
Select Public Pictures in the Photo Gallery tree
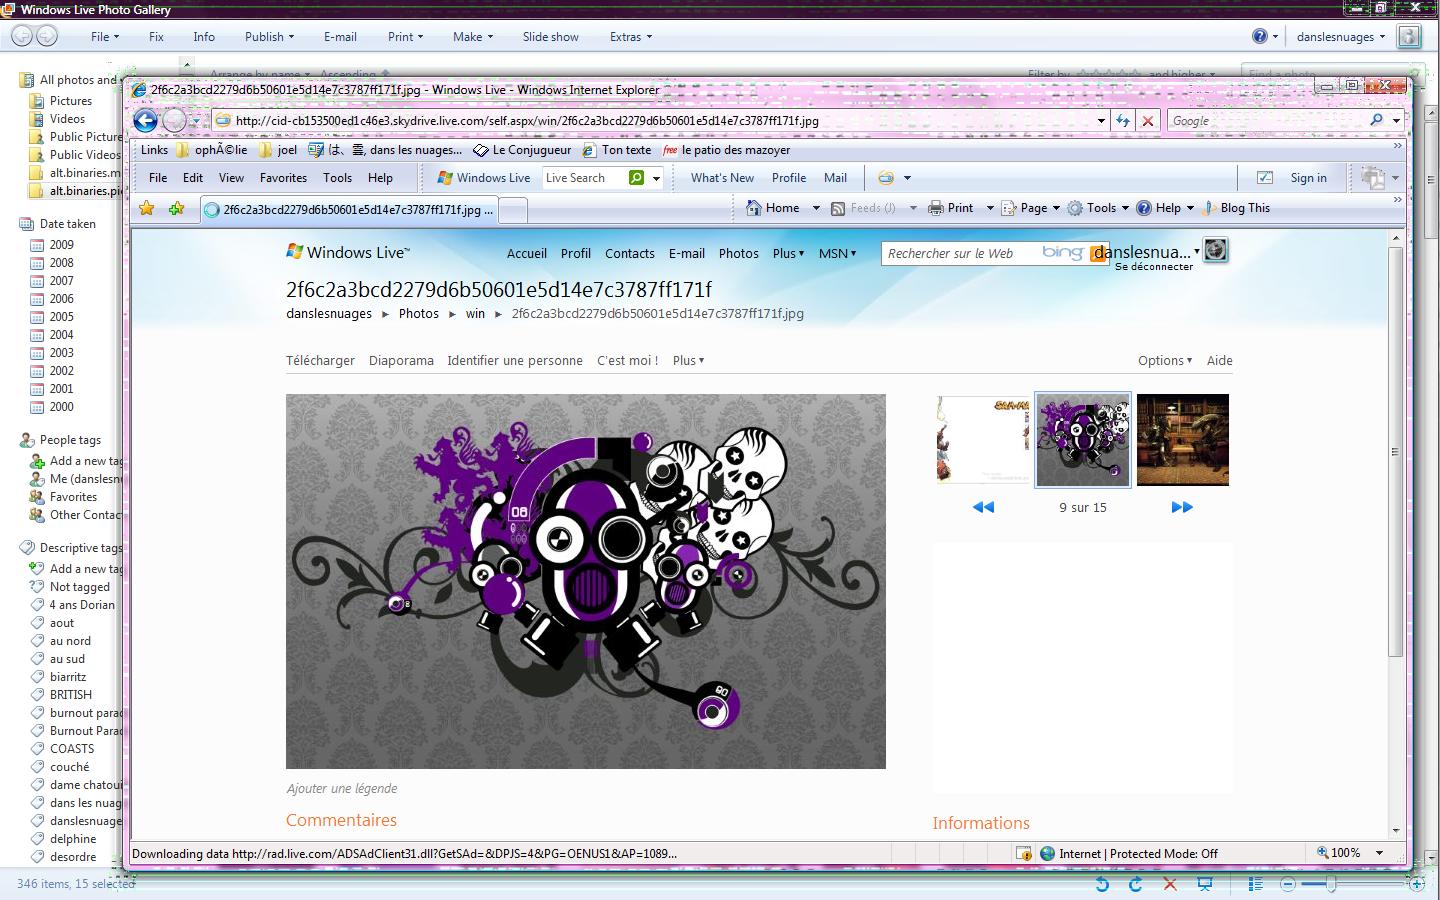(85, 137)
